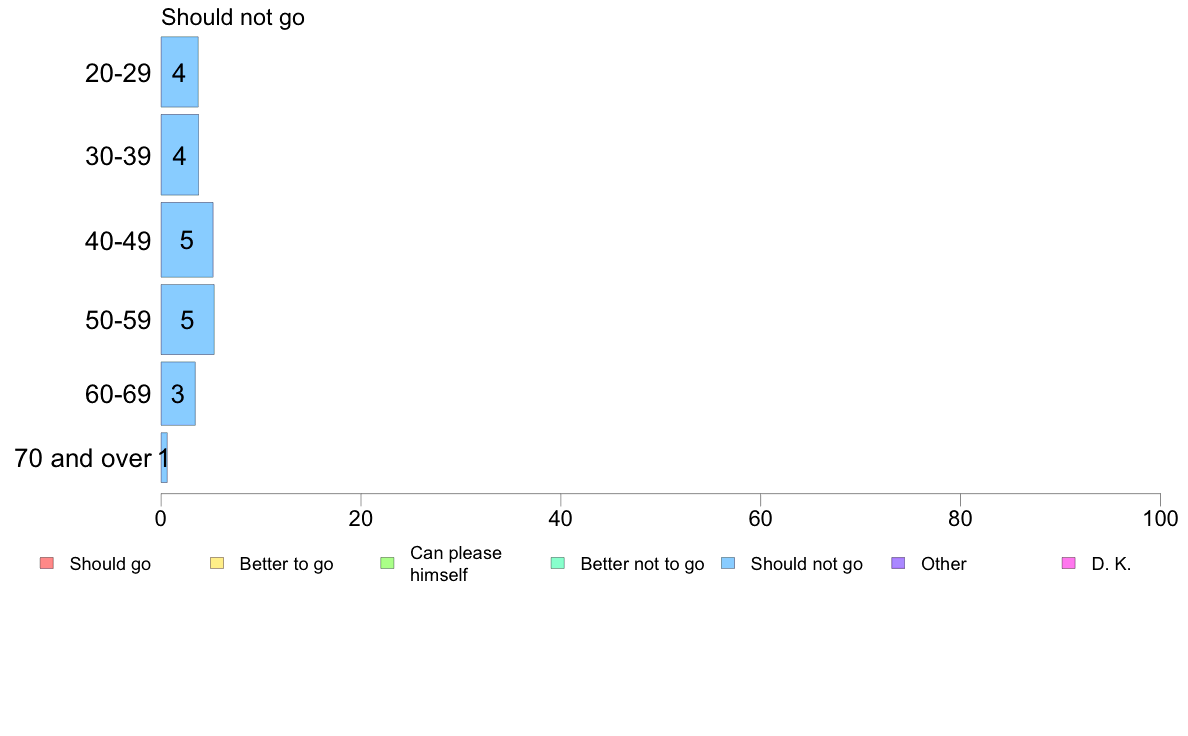Select the 30-39 bar showing 4
The image size is (1188, 736).
180,155
